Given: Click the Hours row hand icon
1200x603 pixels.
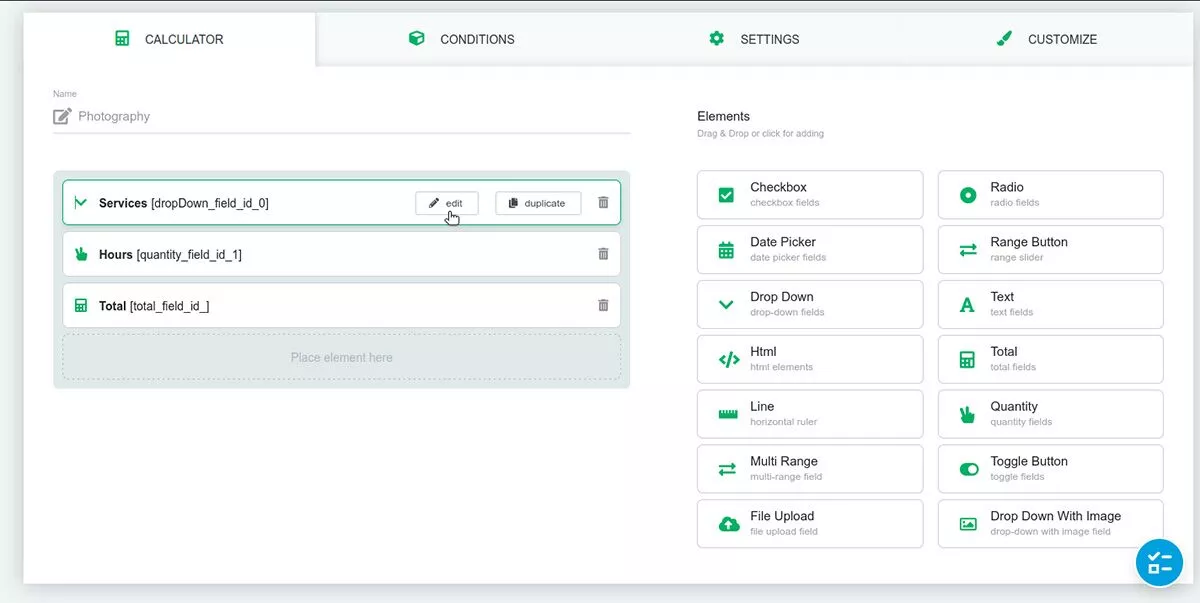Looking at the screenshot, I should [81, 254].
